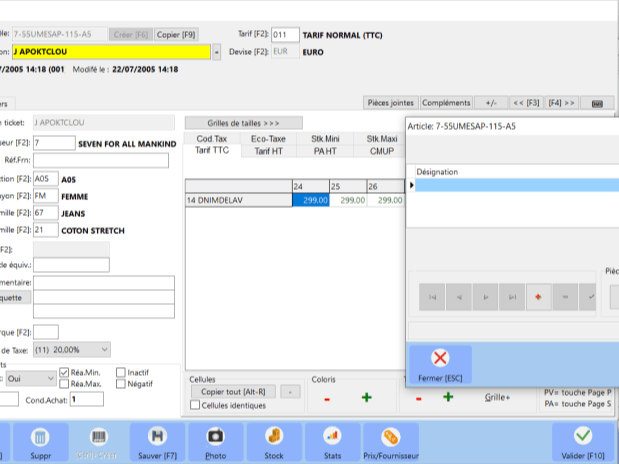619x464 pixels.
Task: Open Photo via camera icon
Action: [x=216, y=441]
